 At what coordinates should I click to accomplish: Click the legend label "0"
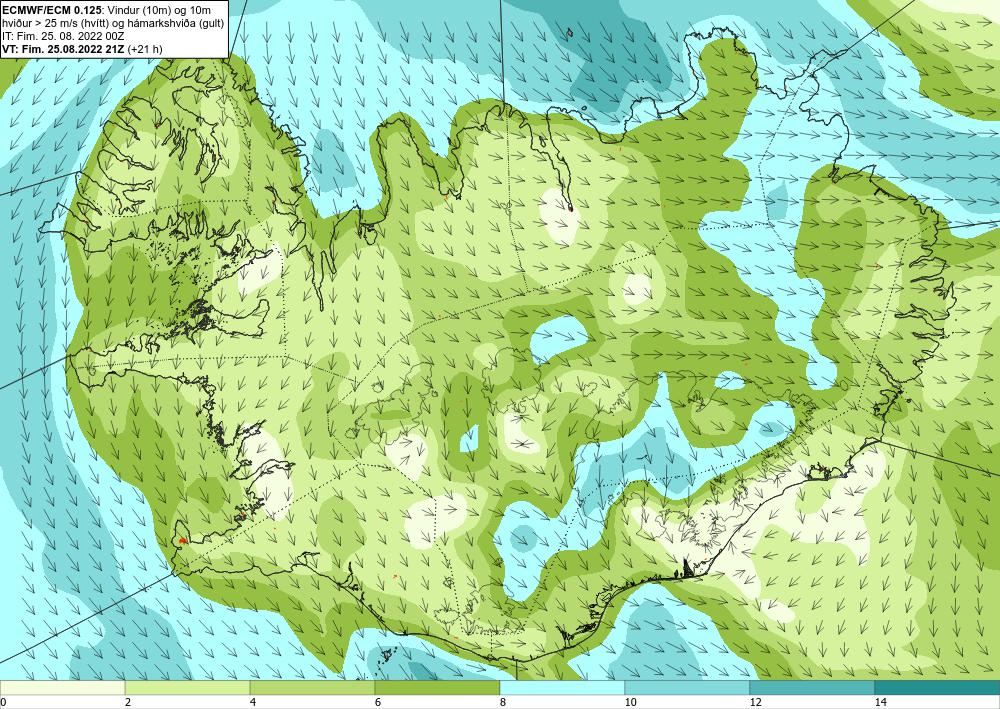click(3, 702)
